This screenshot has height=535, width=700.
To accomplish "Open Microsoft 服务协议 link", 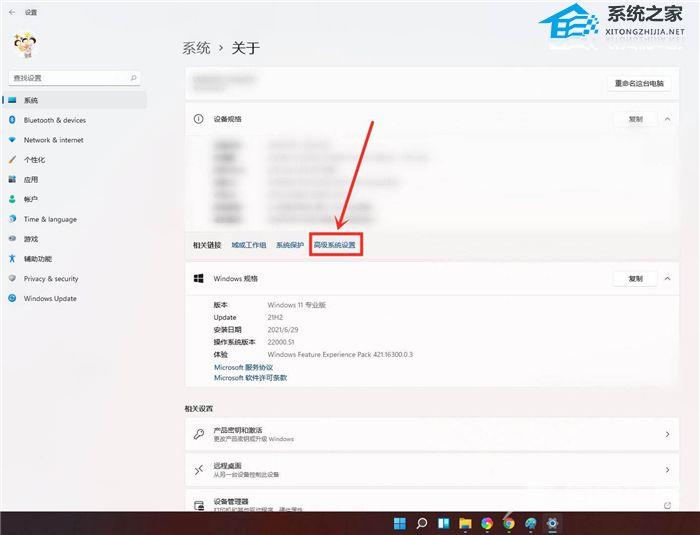I will 243,367.
